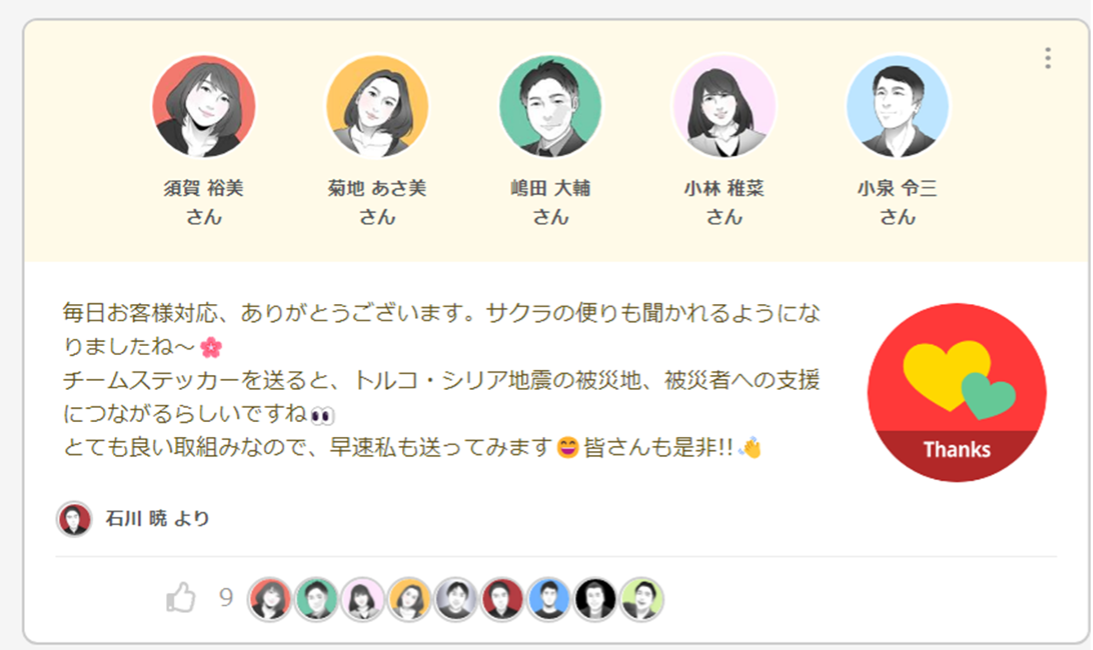The image size is (1093, 650).
Task: Select fourth liker avatar with orange background
Action: [410, 599]
